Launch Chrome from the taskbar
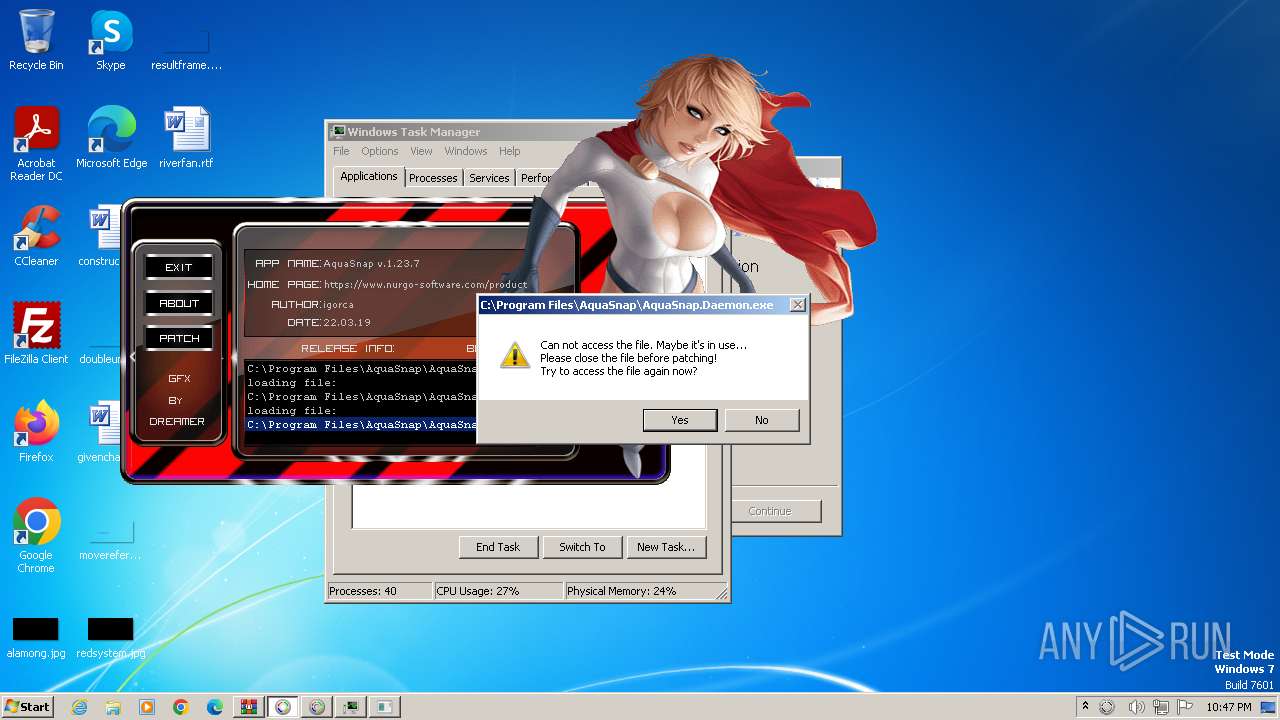The image size is (1280, 720). [181, 707]
